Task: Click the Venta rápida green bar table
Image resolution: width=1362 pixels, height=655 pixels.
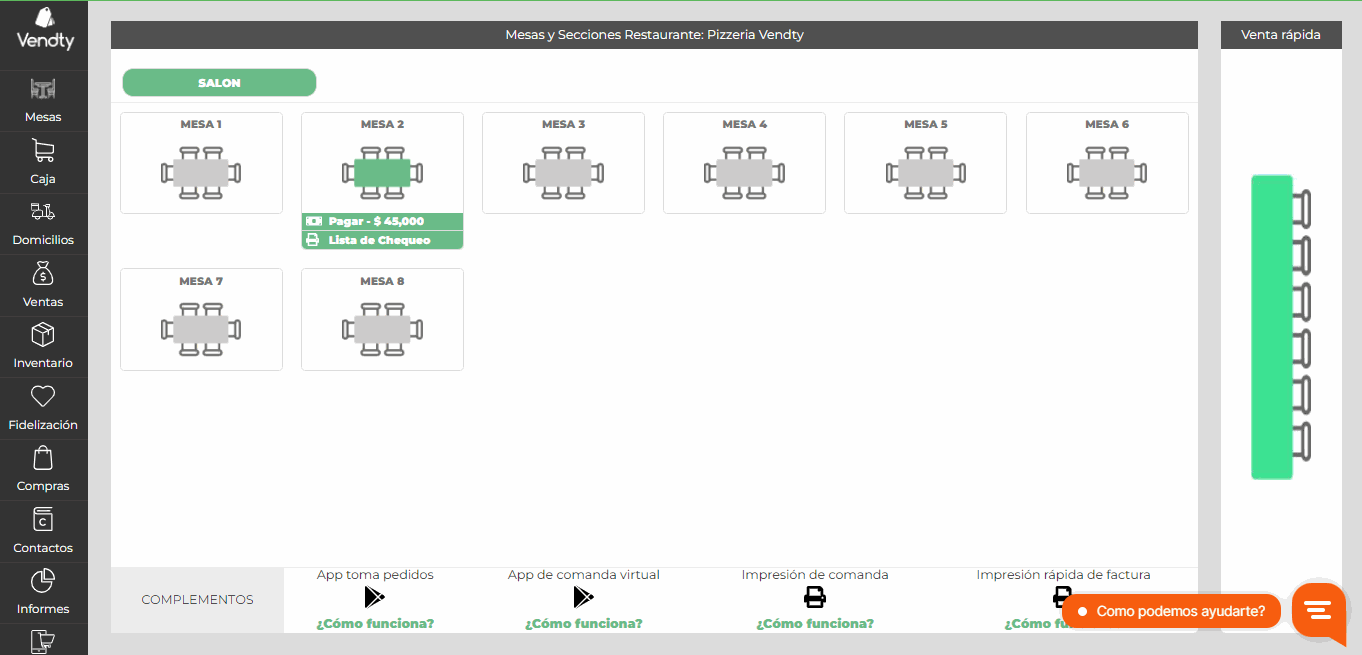Action: pos(1280,327)
